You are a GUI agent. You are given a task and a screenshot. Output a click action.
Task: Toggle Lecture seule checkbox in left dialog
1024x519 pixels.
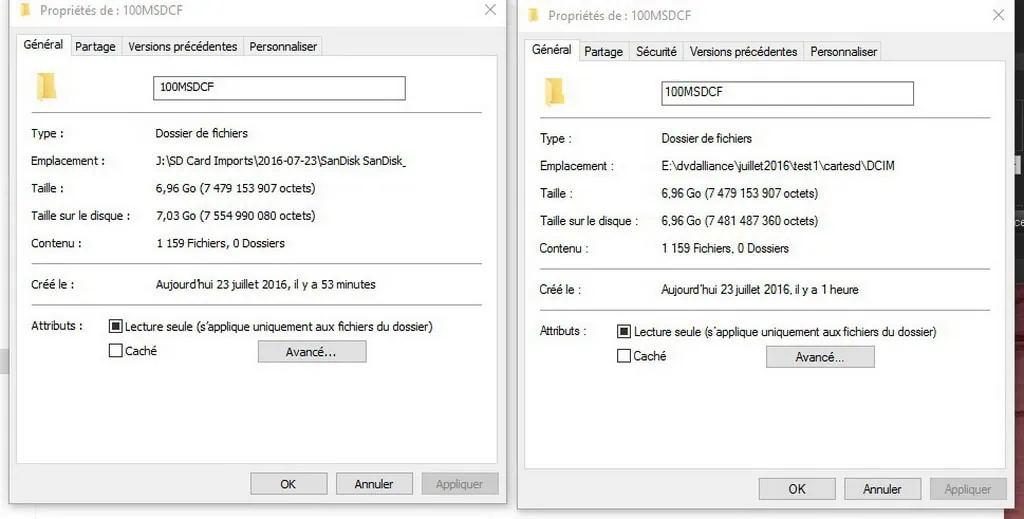[116, 327]
